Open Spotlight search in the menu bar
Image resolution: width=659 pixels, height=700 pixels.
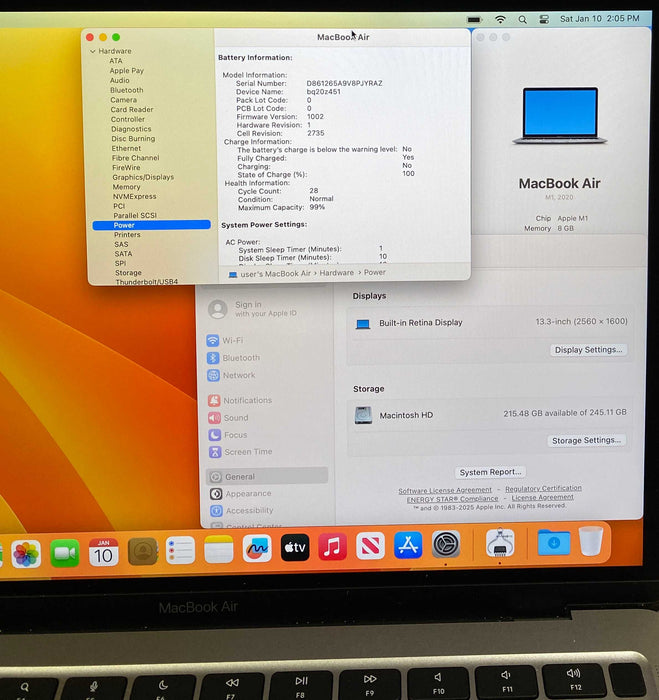(x=522, y=20)
